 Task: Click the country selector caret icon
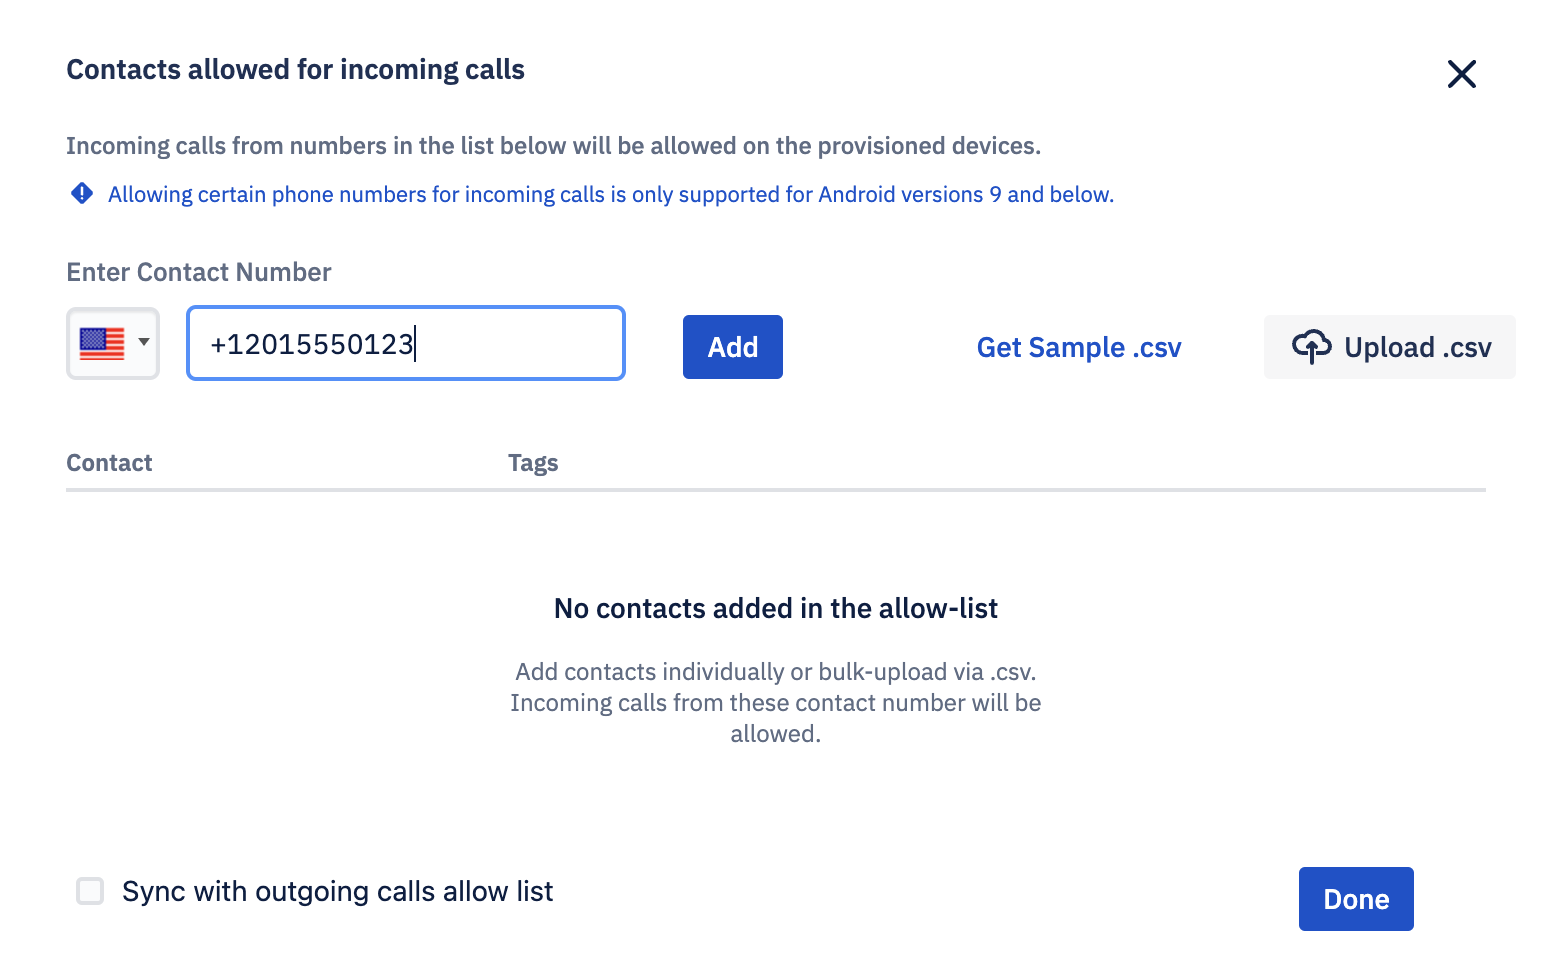(x=142, y=343)
